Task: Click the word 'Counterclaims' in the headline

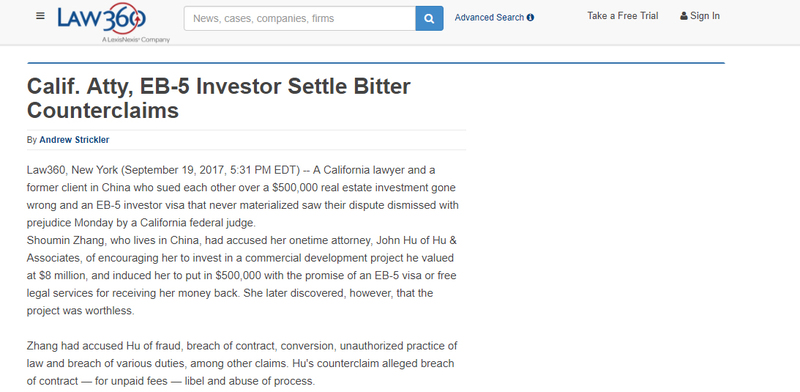Action: coord(103,111)
